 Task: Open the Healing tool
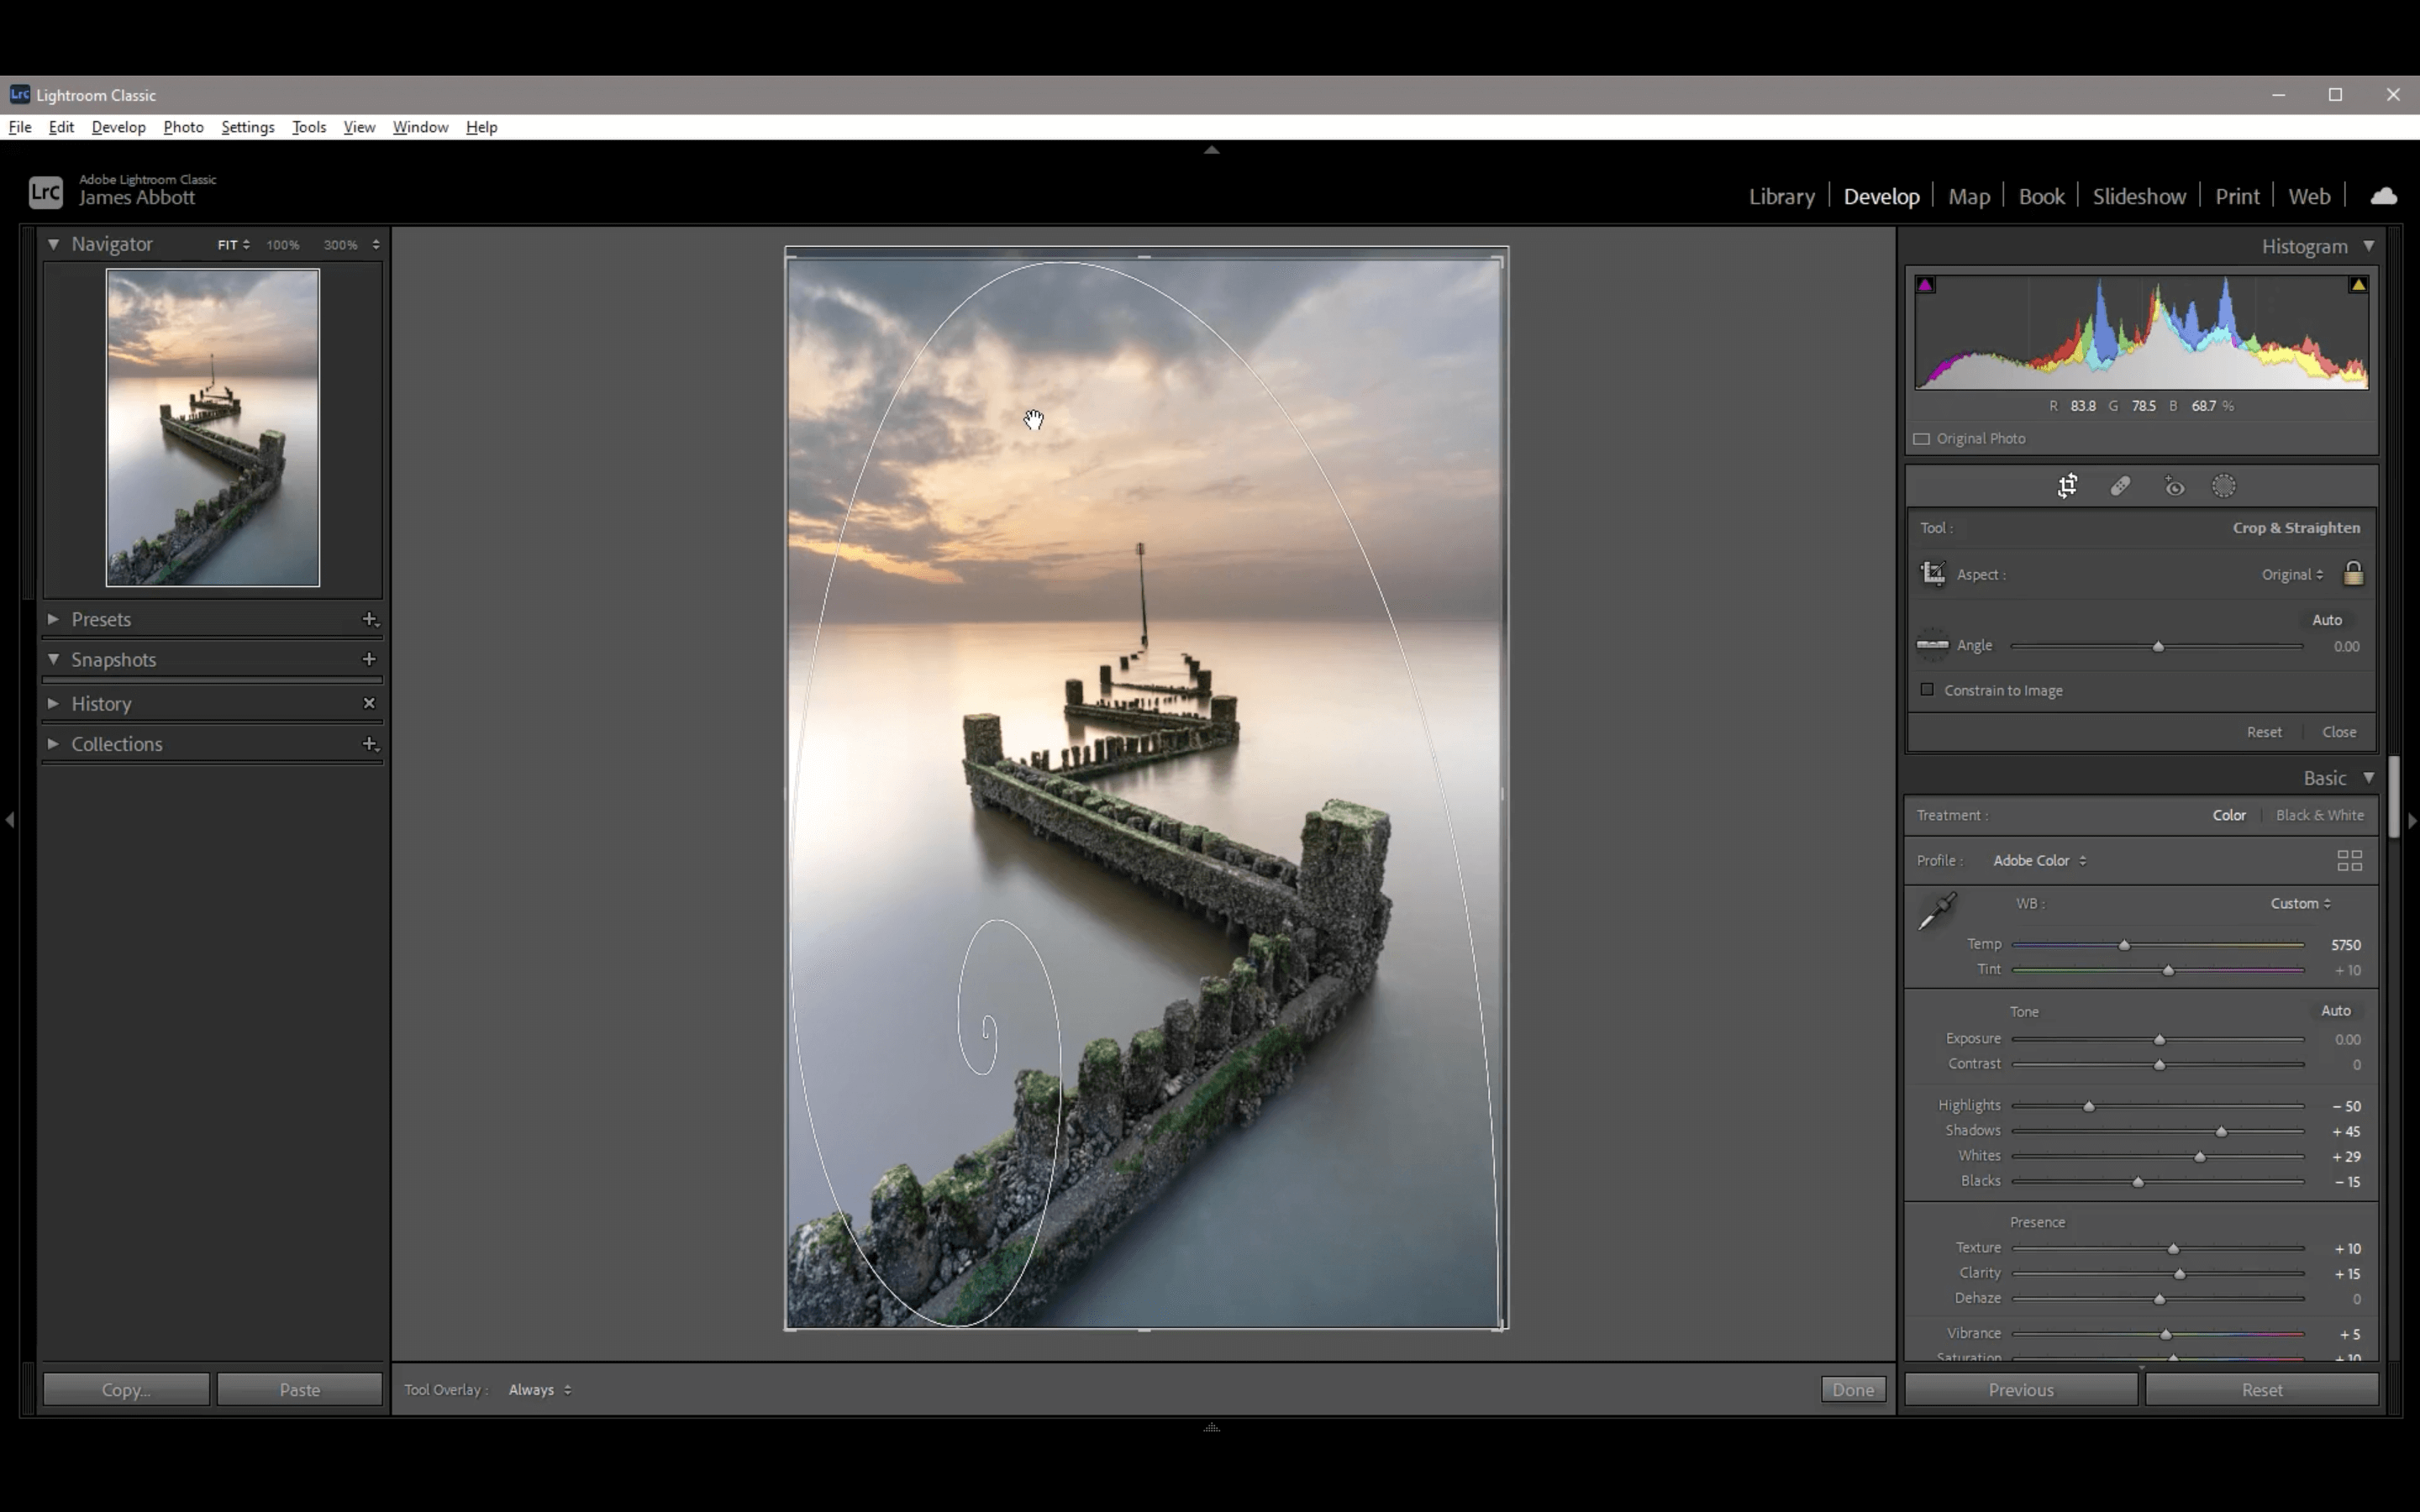click(x=2121, y=486)
